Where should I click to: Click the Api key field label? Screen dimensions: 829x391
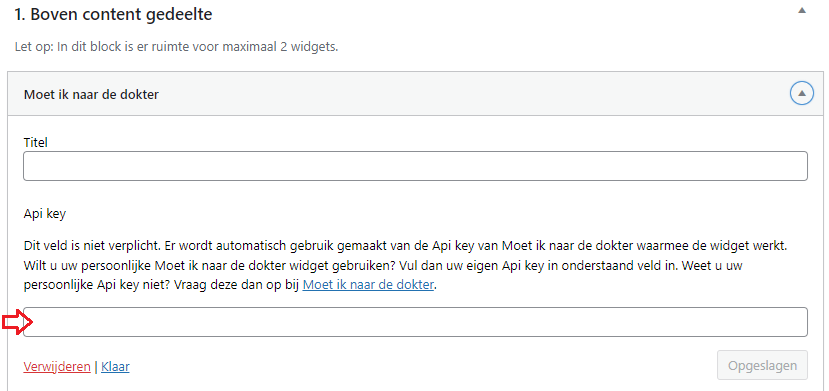click(45, 214)
